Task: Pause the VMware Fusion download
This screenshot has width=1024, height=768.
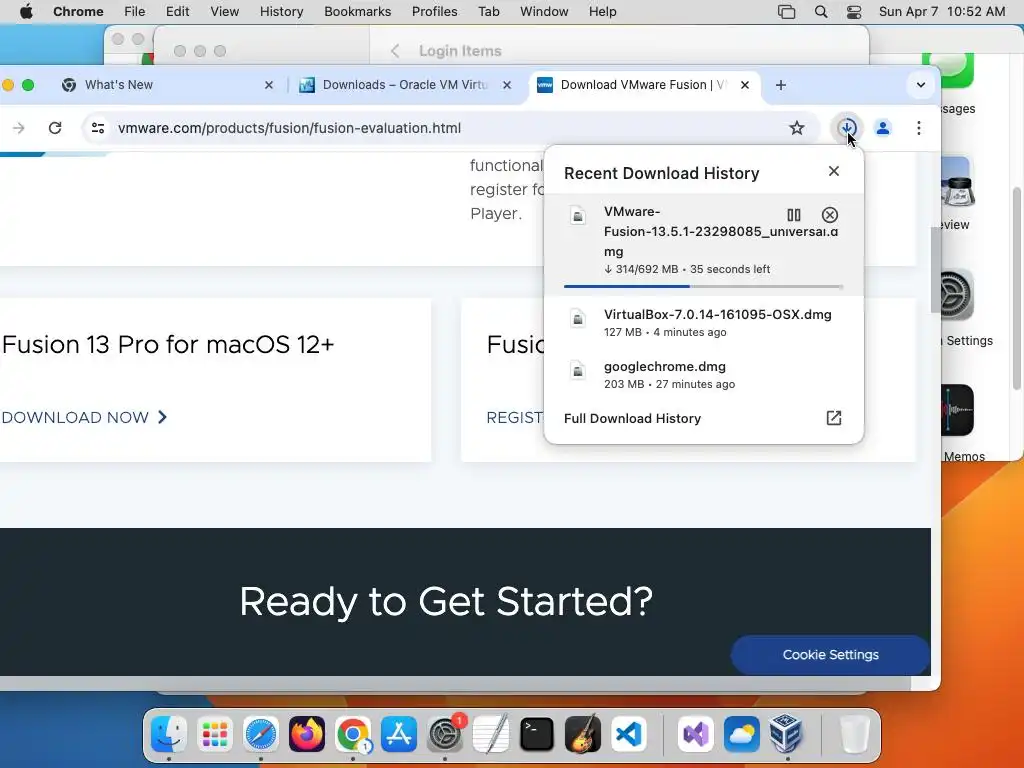Action: [793, 215]
